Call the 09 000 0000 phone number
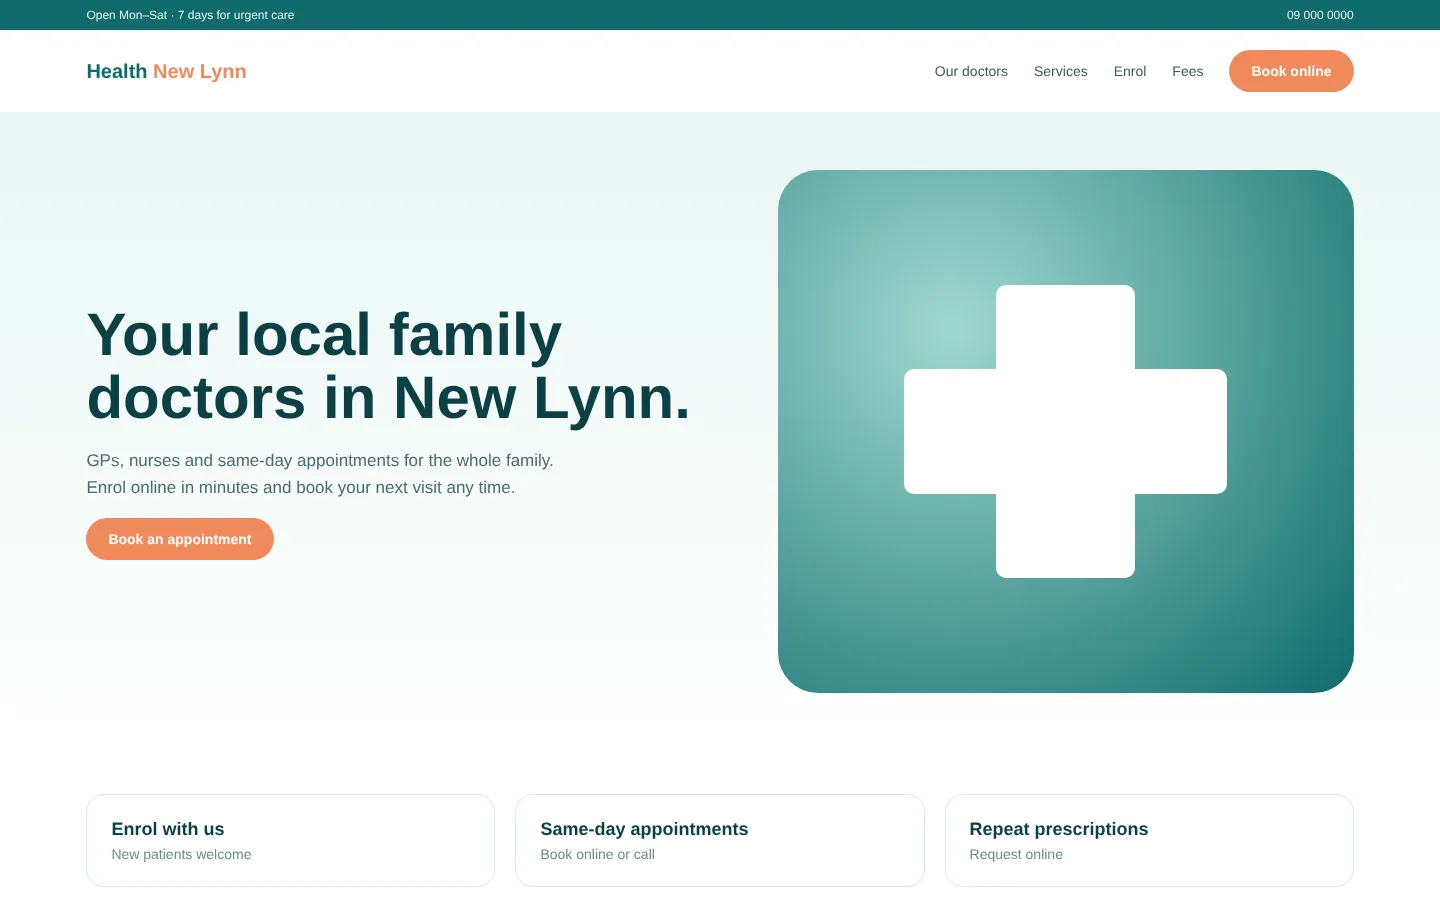This screenshot has width=1440, height=900. click(x=1320, y=15)
